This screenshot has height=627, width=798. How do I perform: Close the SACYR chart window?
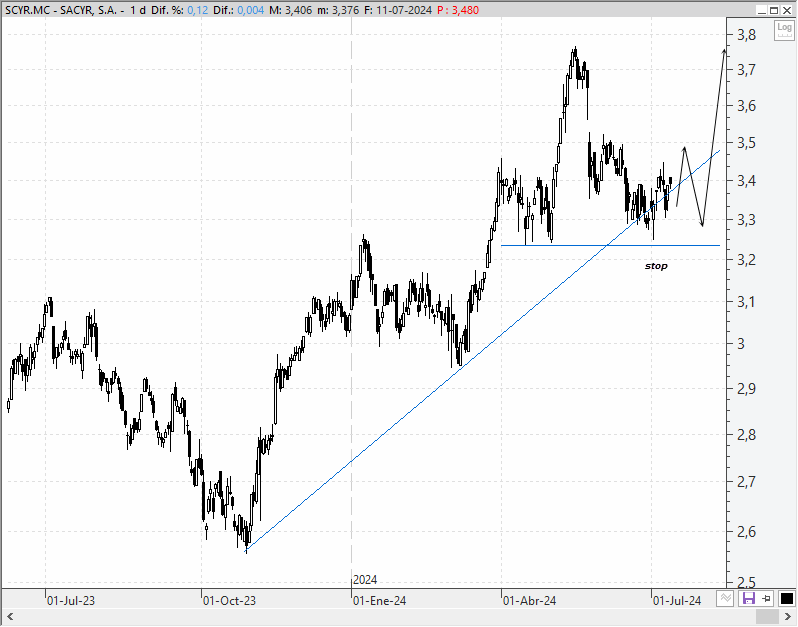[786, 10]
